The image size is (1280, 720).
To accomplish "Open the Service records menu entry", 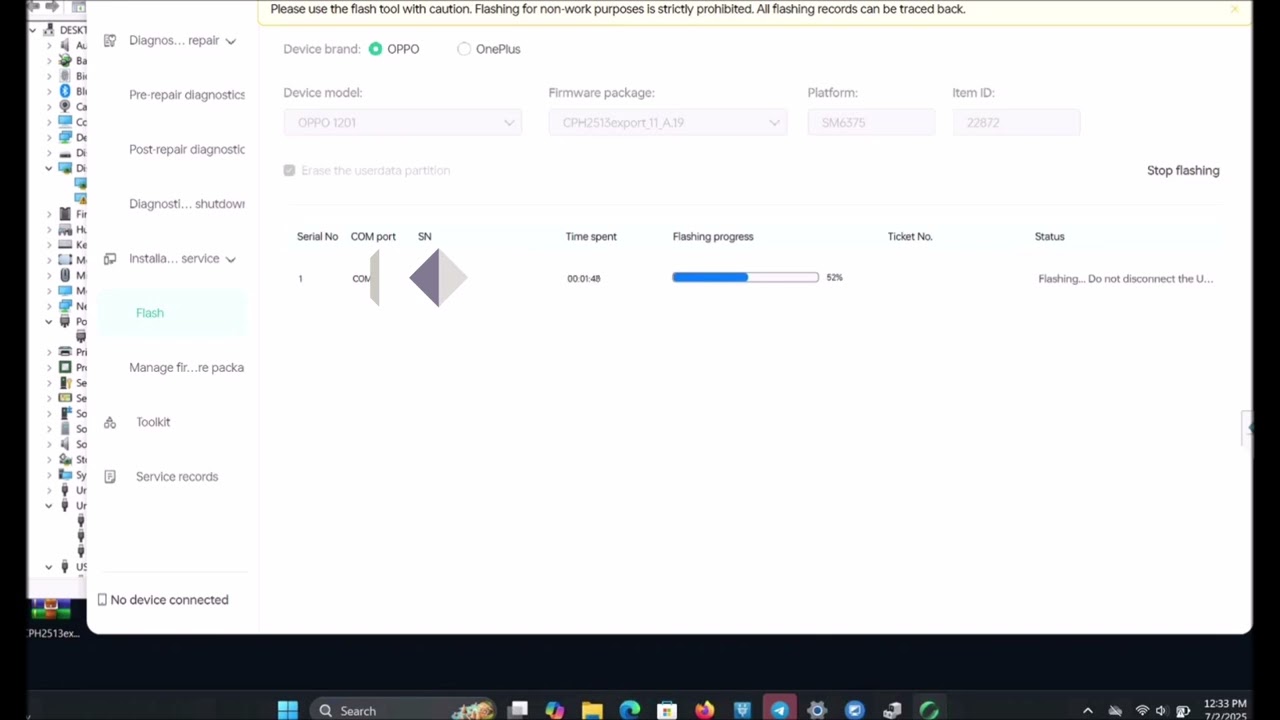I will [x=177, y=477].
